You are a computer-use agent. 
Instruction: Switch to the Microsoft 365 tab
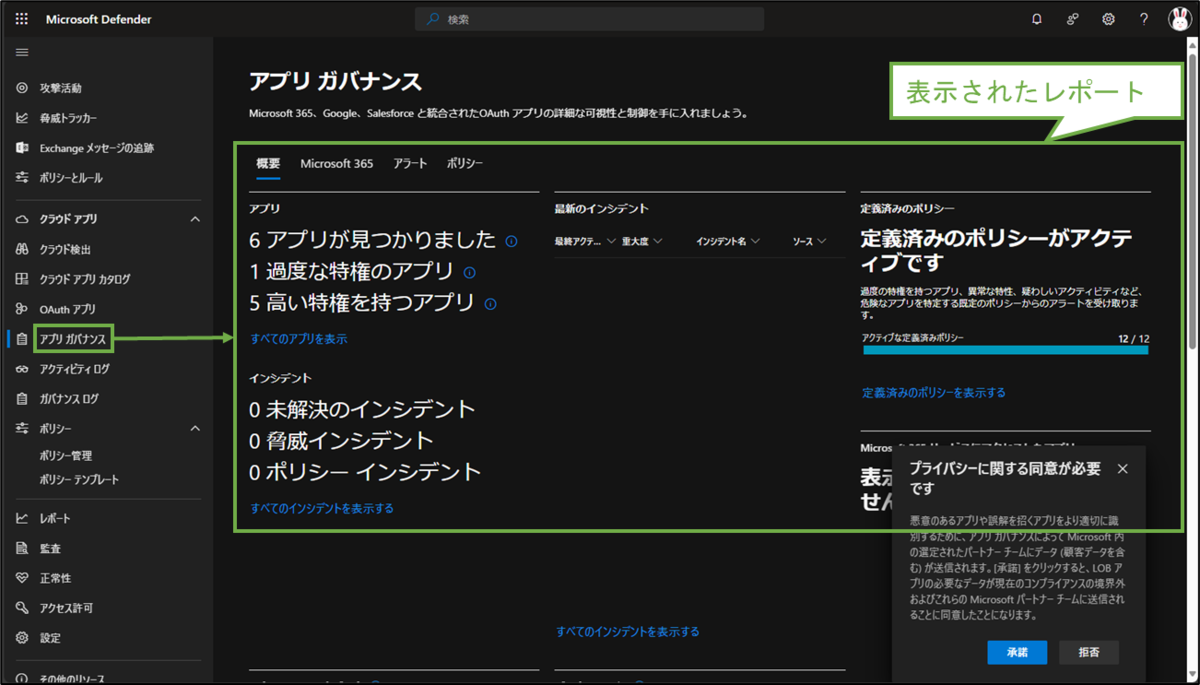coord(337,163)
